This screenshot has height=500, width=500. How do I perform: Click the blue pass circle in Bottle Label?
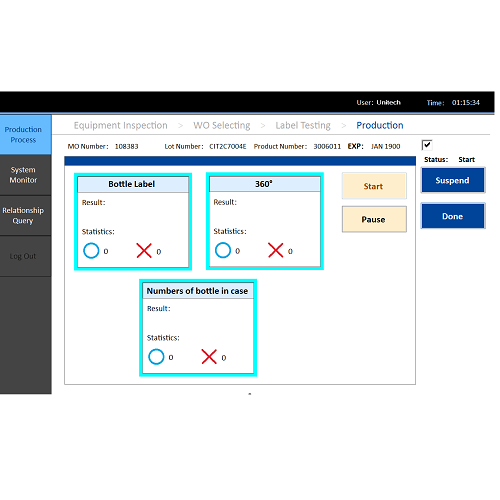pyautogui.click(x=91, y=251)
